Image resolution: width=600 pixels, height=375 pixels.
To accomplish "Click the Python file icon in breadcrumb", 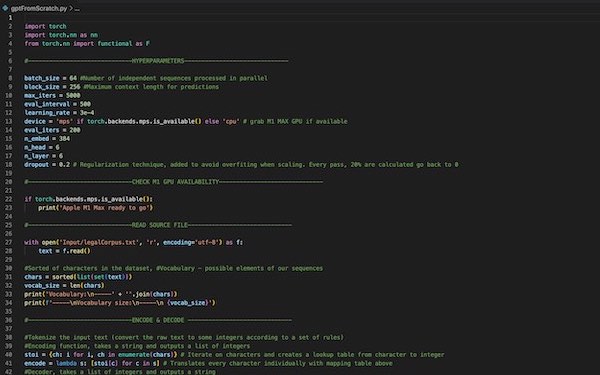I will (x=5, y=8).
